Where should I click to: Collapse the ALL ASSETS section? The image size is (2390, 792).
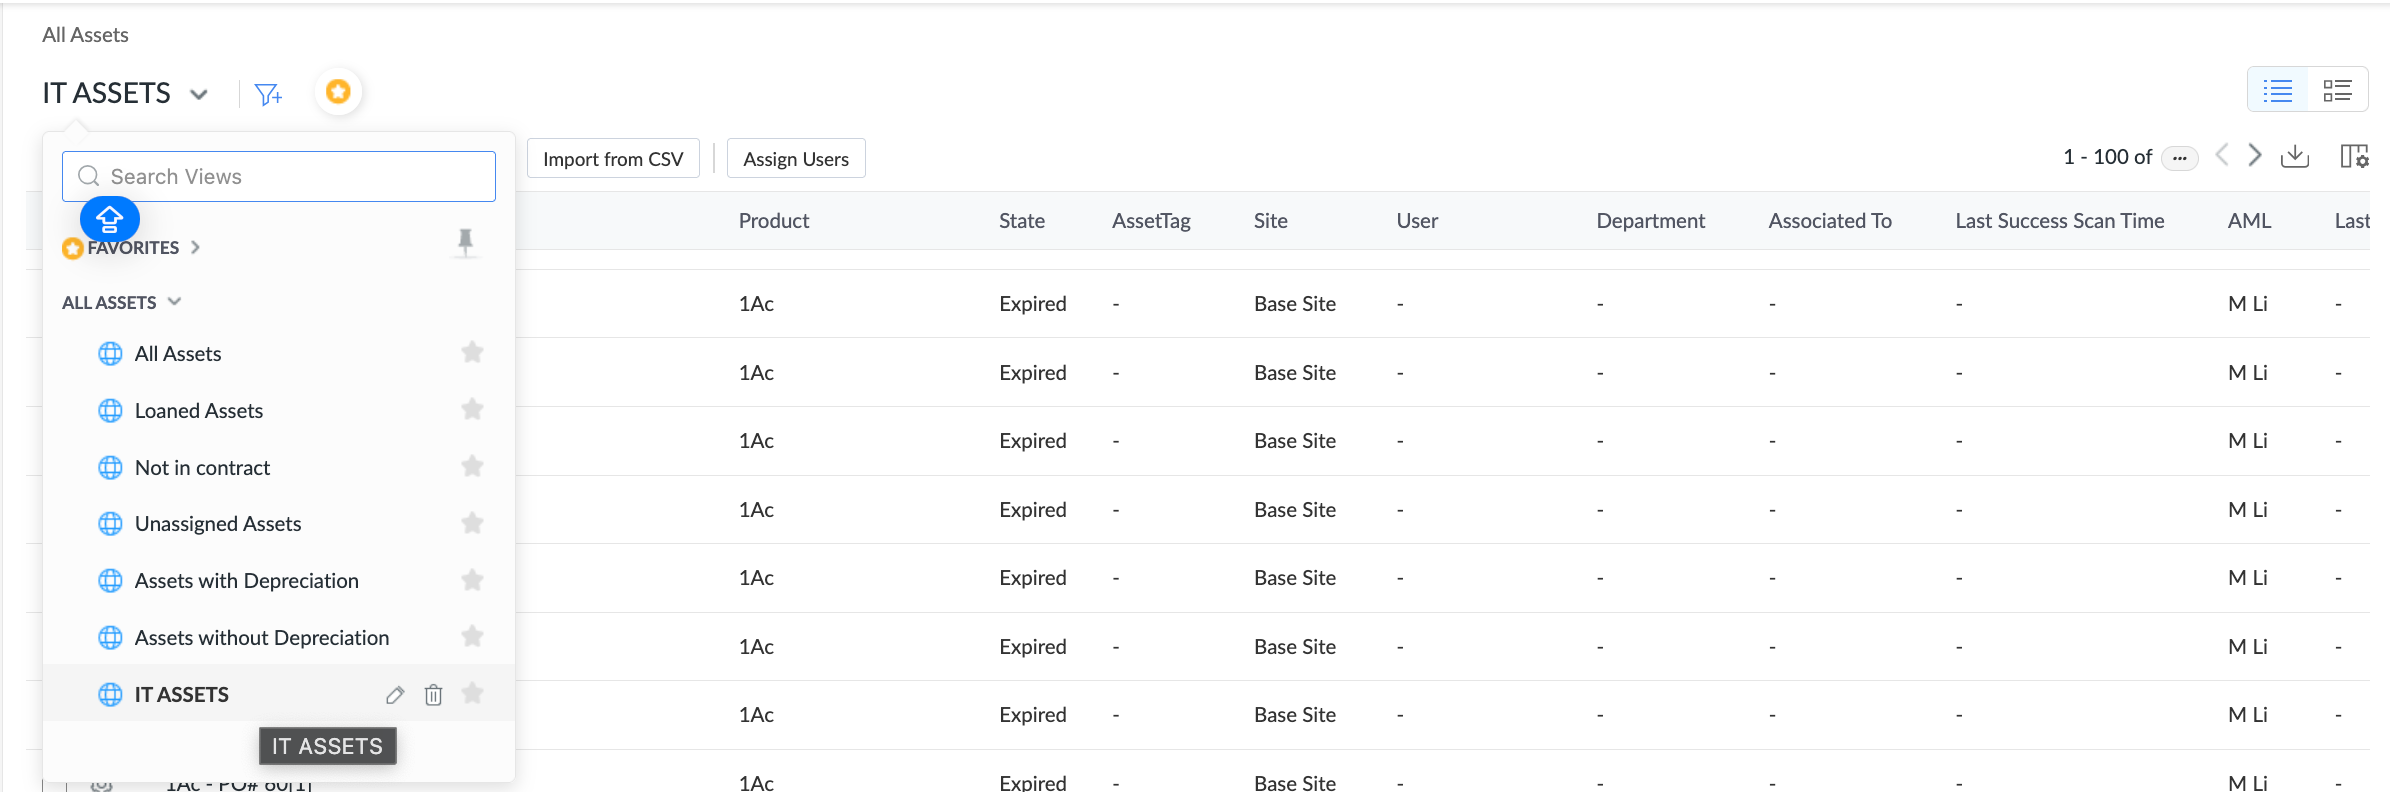tap(174, 302)
